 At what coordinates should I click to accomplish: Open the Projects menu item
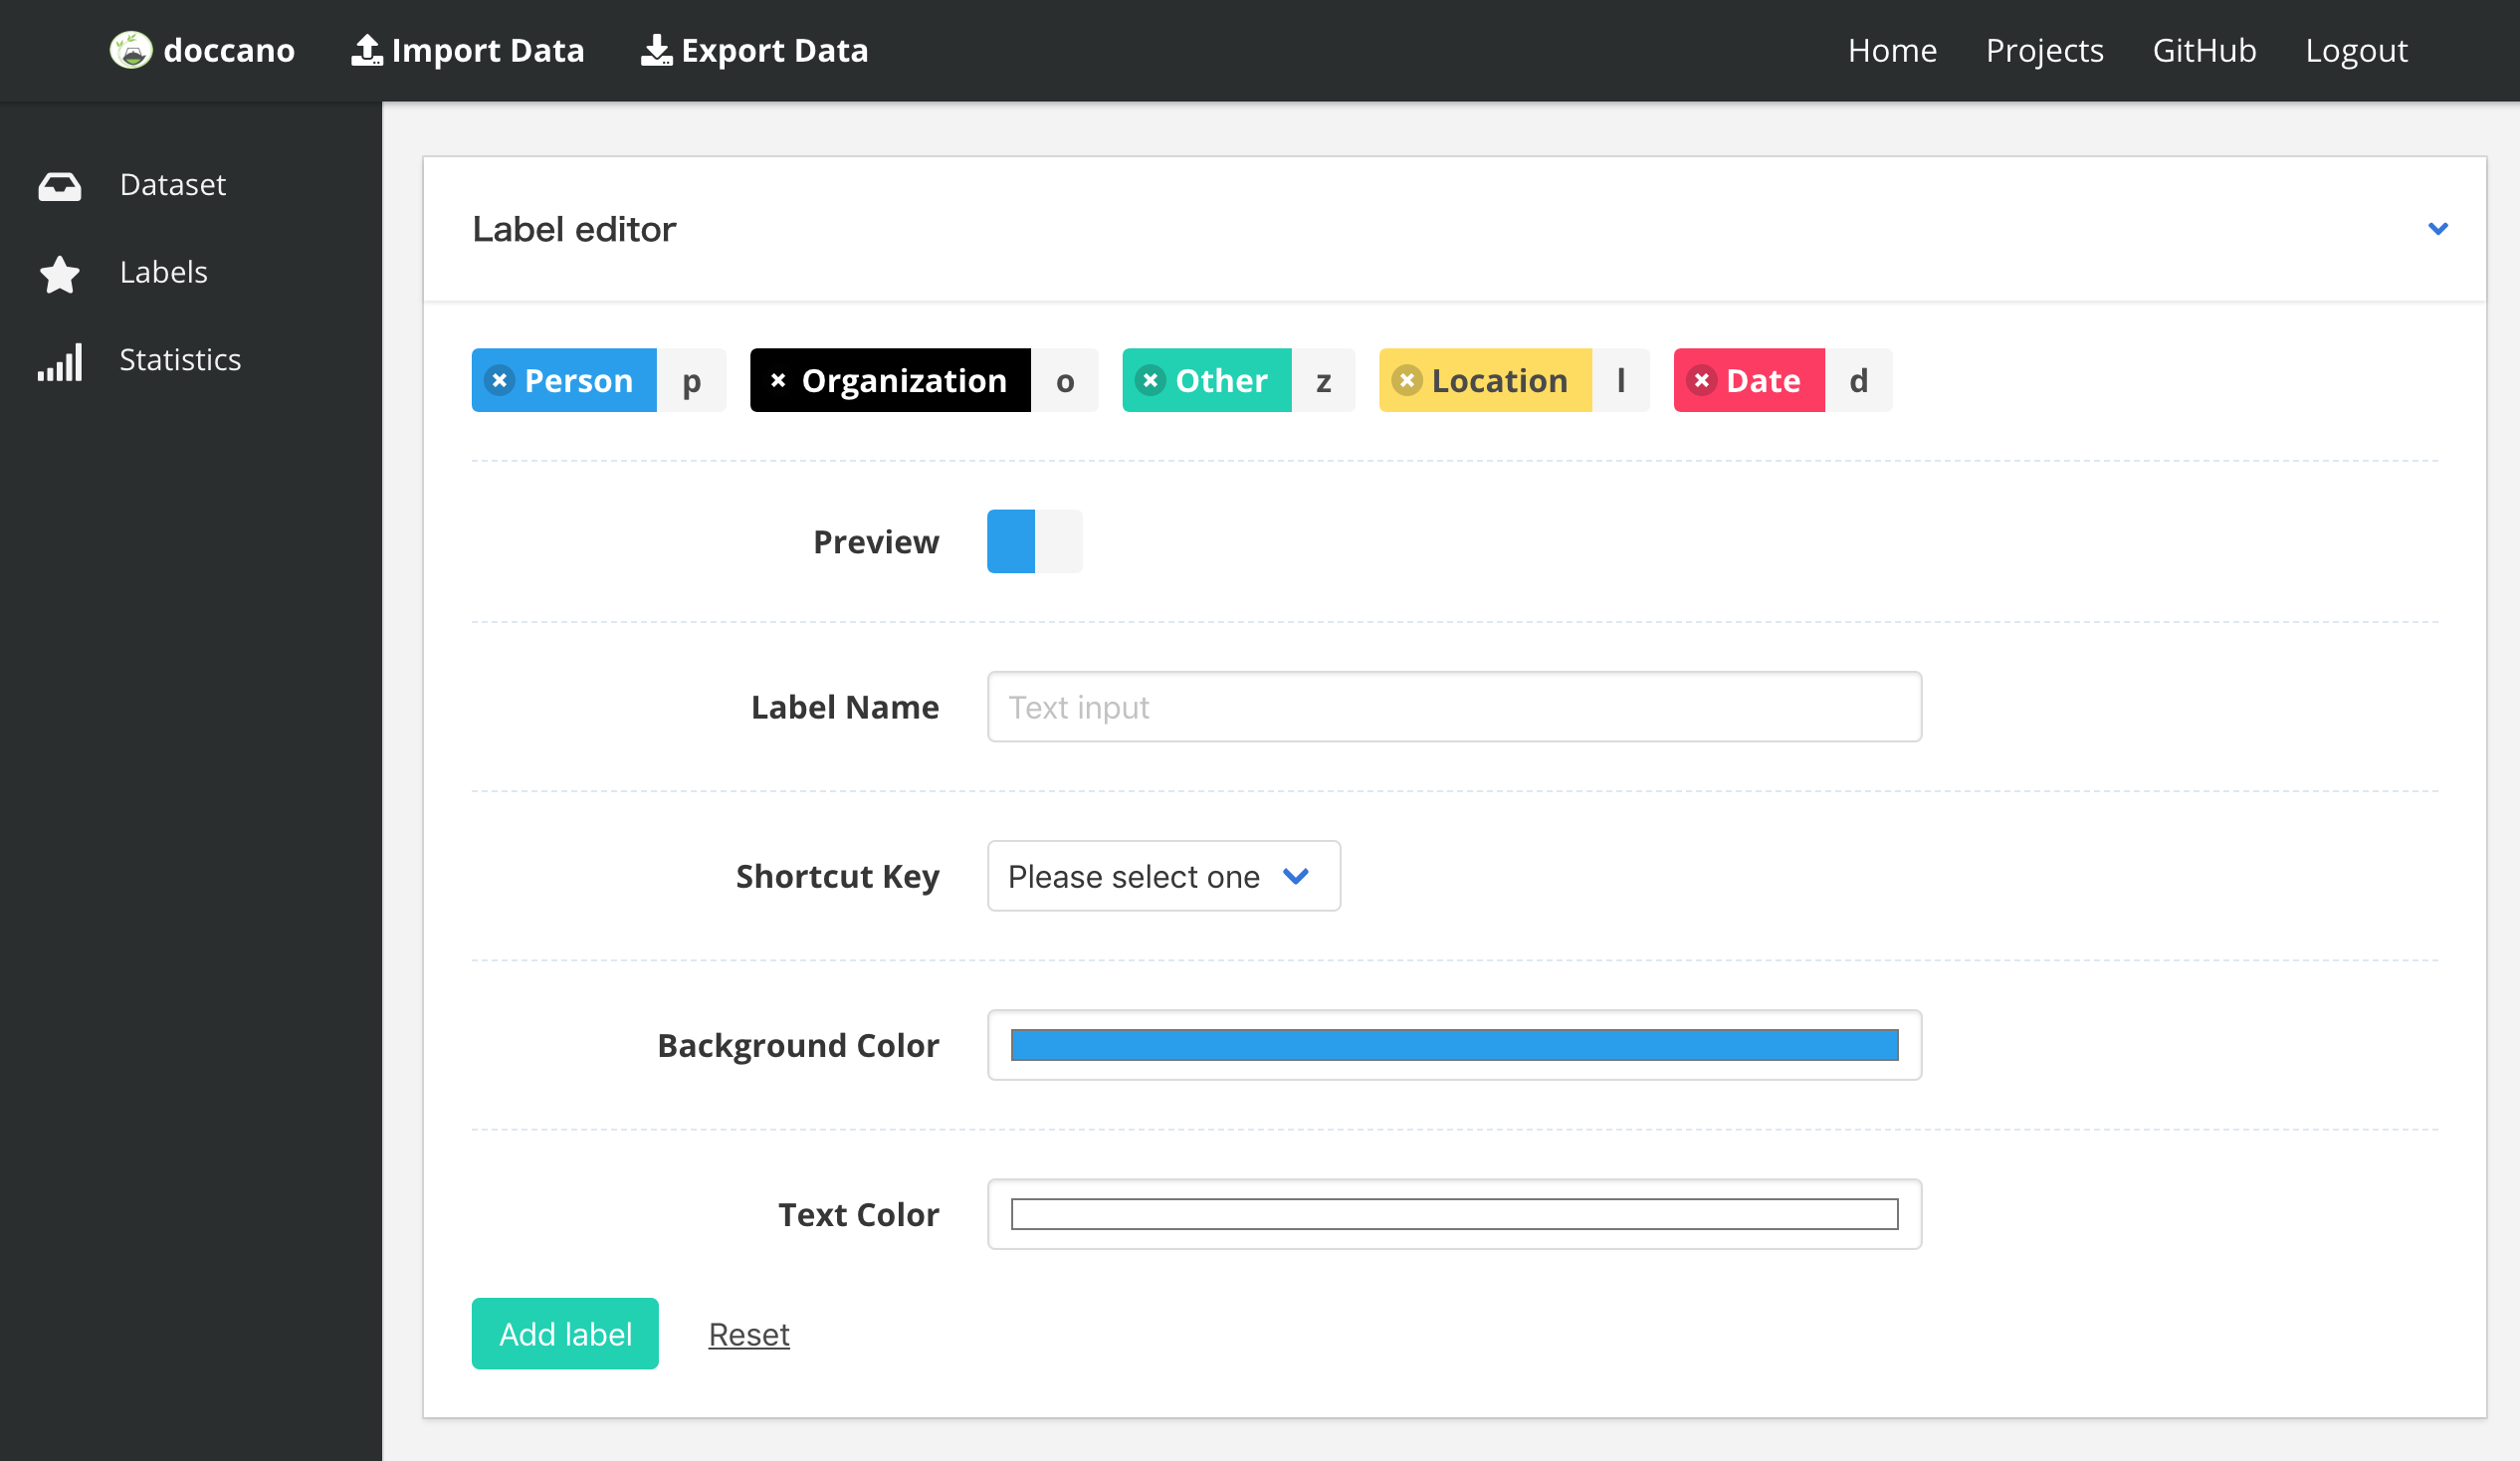pos(2044,50)
